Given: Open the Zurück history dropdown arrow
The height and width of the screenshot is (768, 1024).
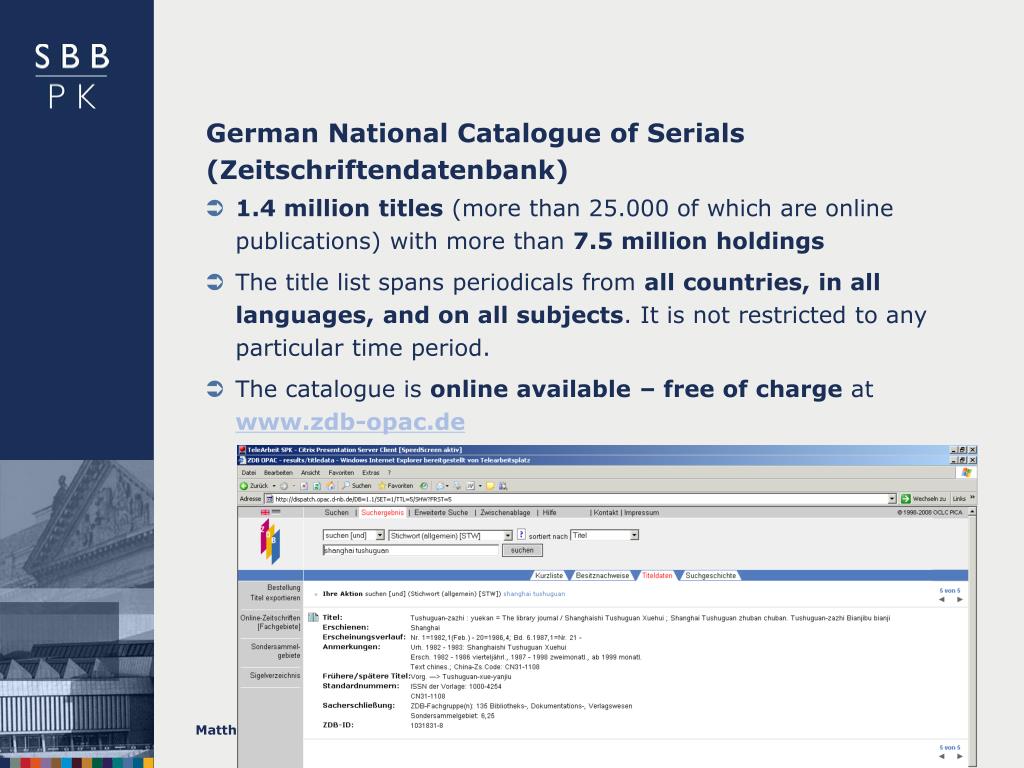Looking at the screenshot, I should tap(274, 486).
